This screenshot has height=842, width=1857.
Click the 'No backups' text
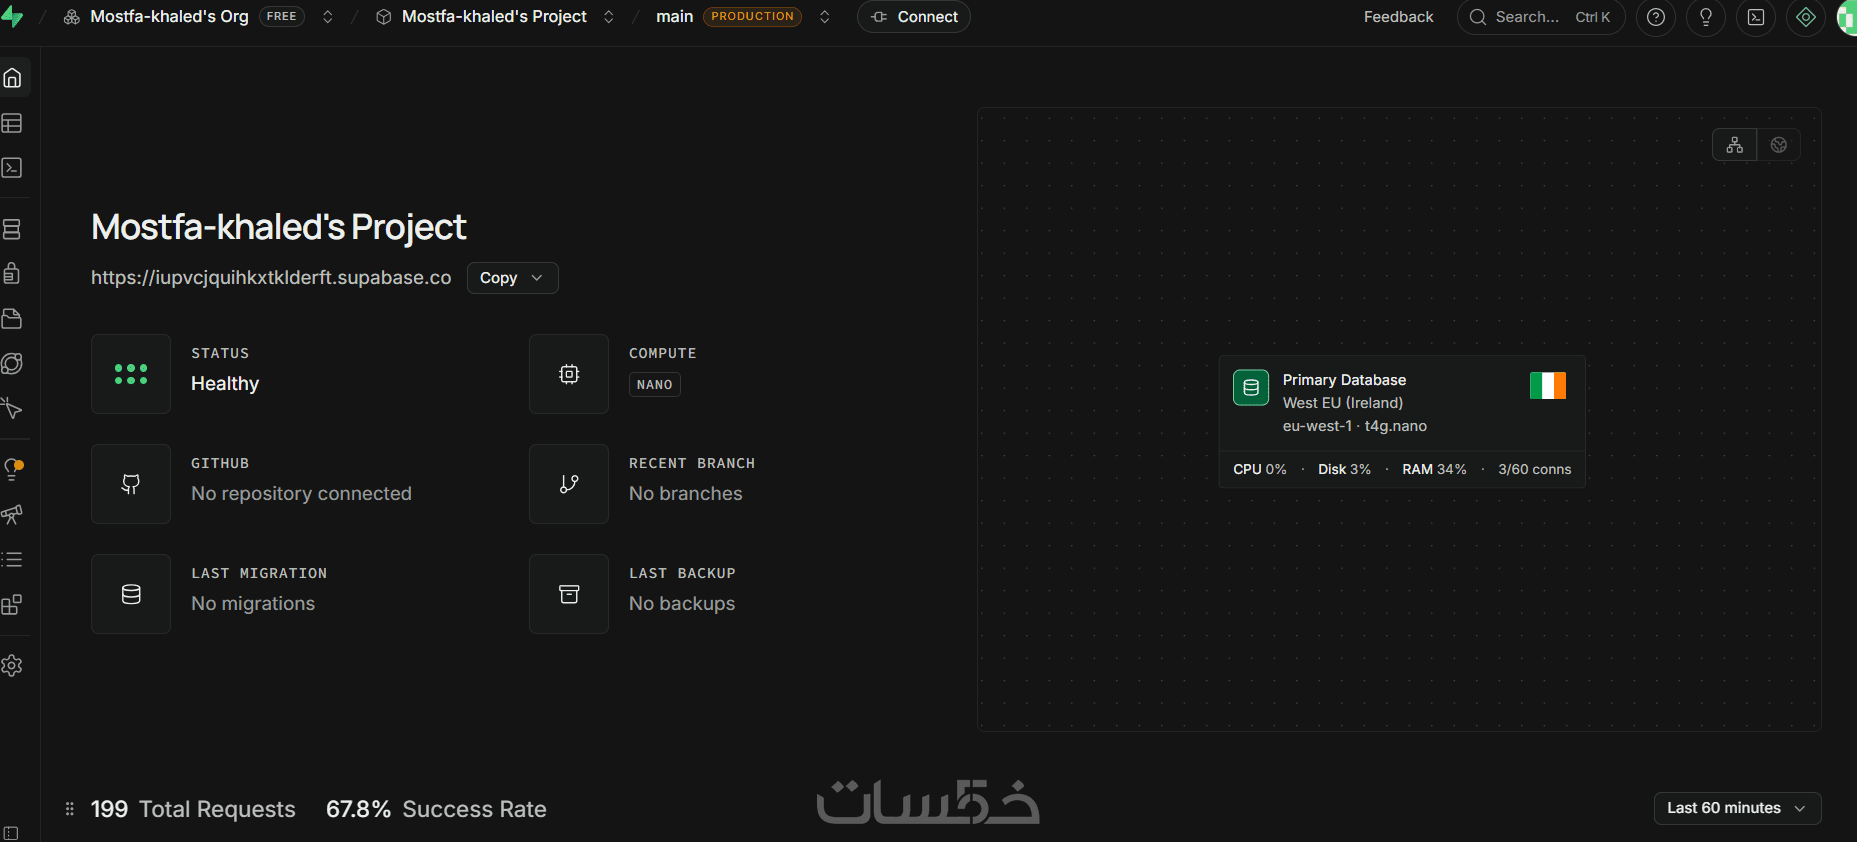pyautogui.click(x=682, y=604)
